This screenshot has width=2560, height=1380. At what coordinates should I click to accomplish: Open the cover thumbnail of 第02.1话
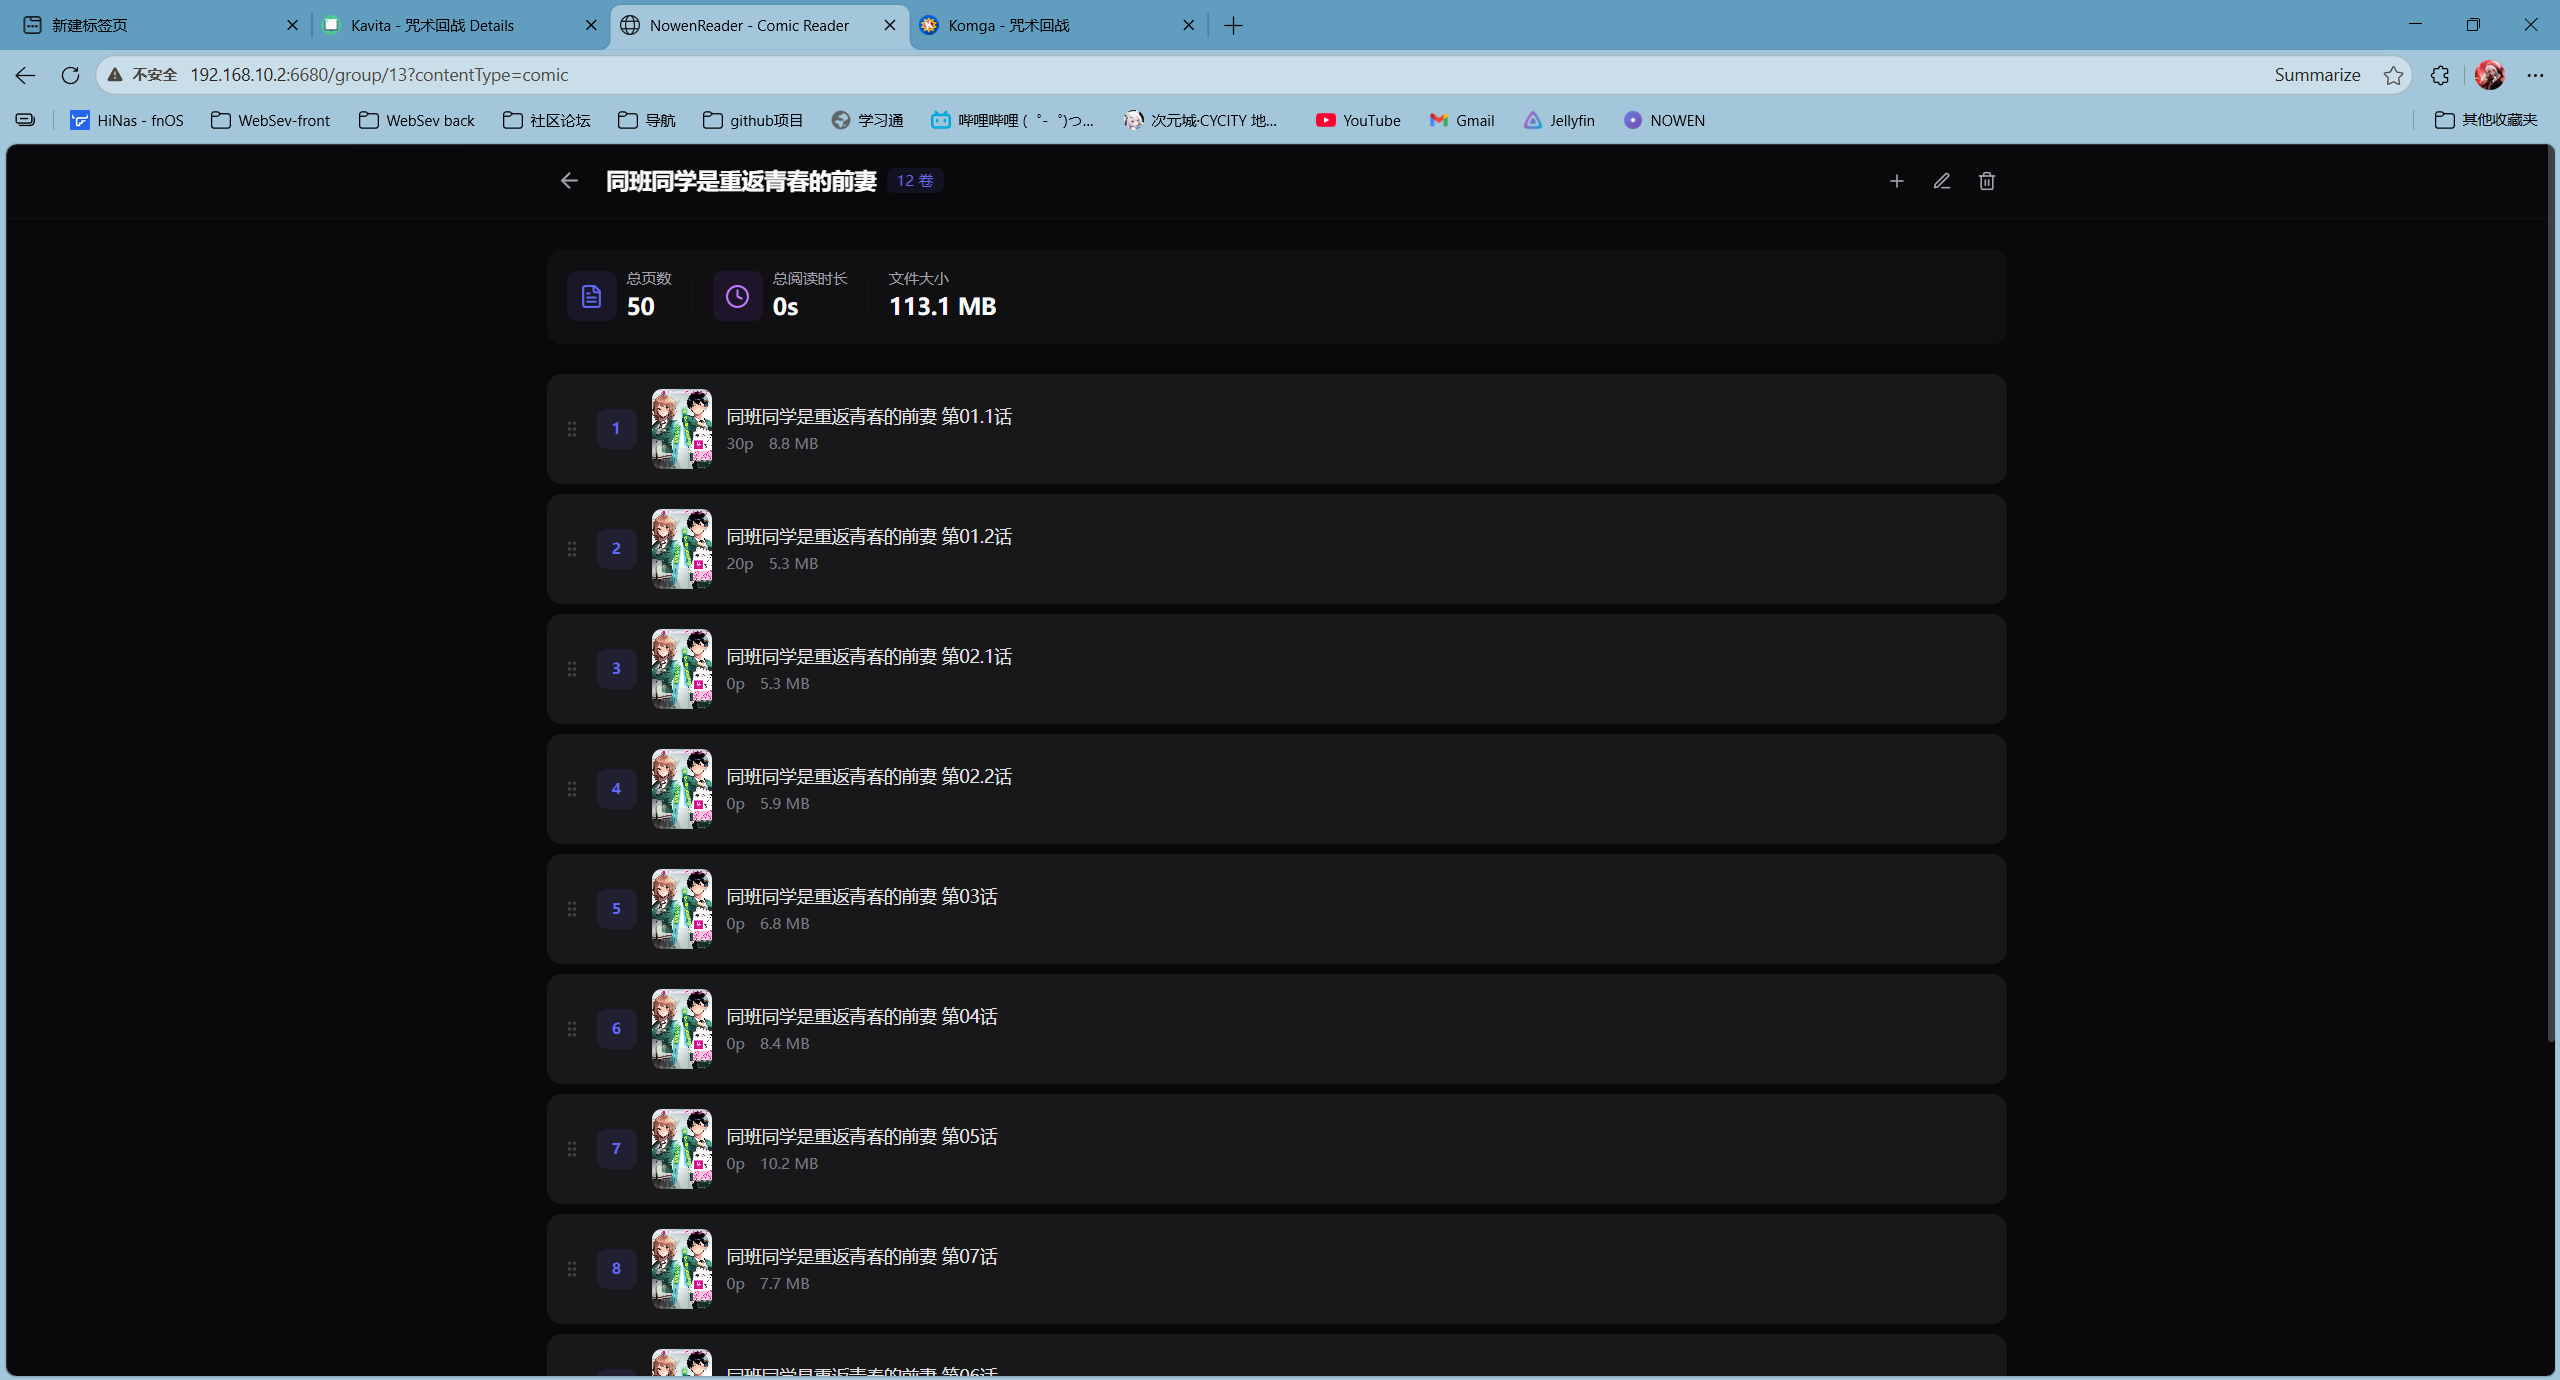pos(682,669)
